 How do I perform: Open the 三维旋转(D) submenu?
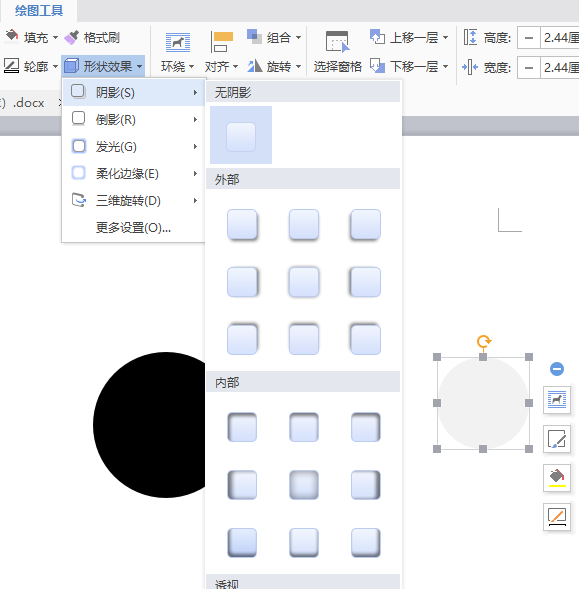tap(134, 201)
